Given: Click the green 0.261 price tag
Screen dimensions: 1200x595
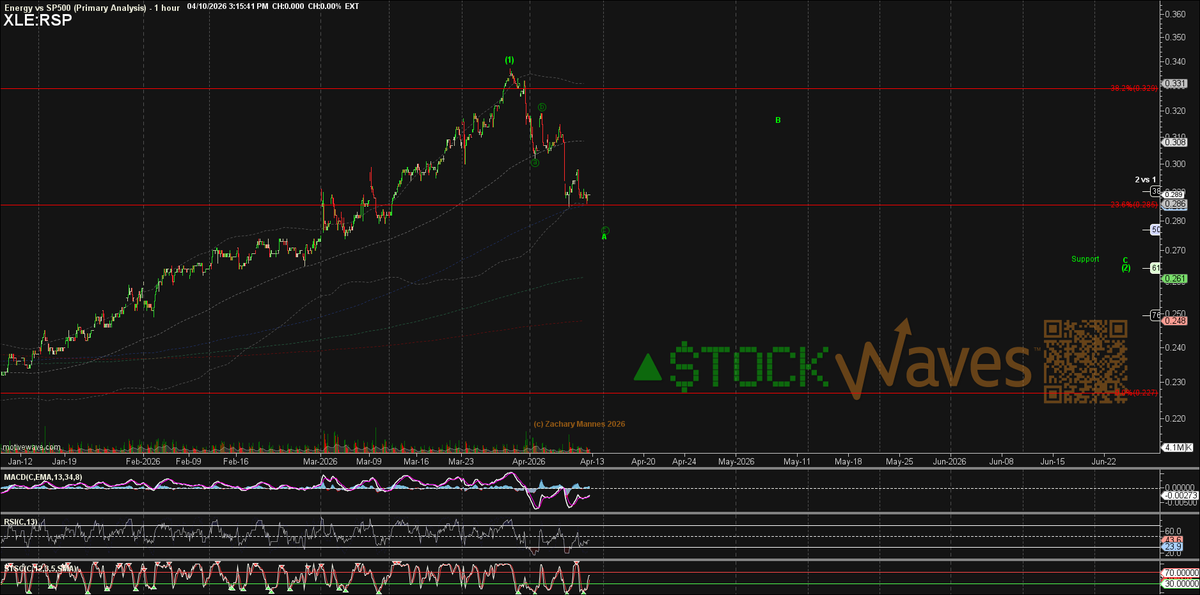Looking at the screenshot, I should pyautogui.click(x=1176, y=278).
